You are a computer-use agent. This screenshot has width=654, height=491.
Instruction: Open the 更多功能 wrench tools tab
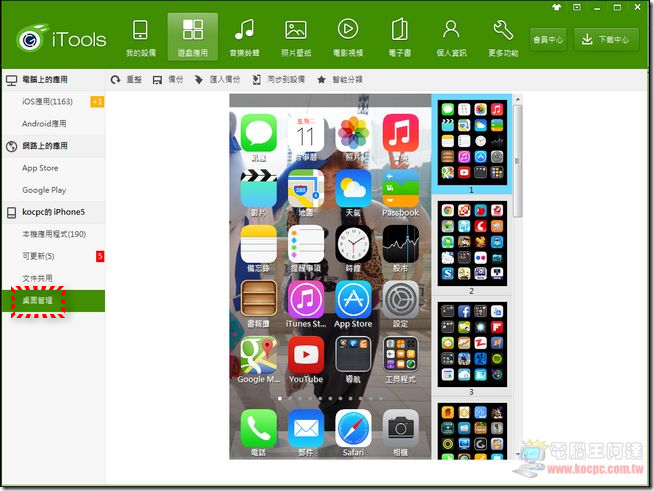tap(503, 38)
